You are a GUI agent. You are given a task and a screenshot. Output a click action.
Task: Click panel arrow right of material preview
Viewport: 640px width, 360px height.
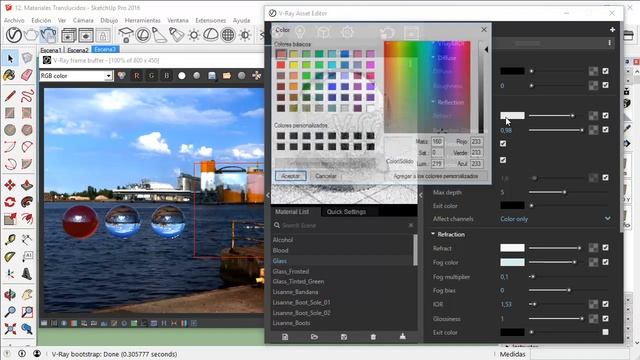click(x=421, y=195)
